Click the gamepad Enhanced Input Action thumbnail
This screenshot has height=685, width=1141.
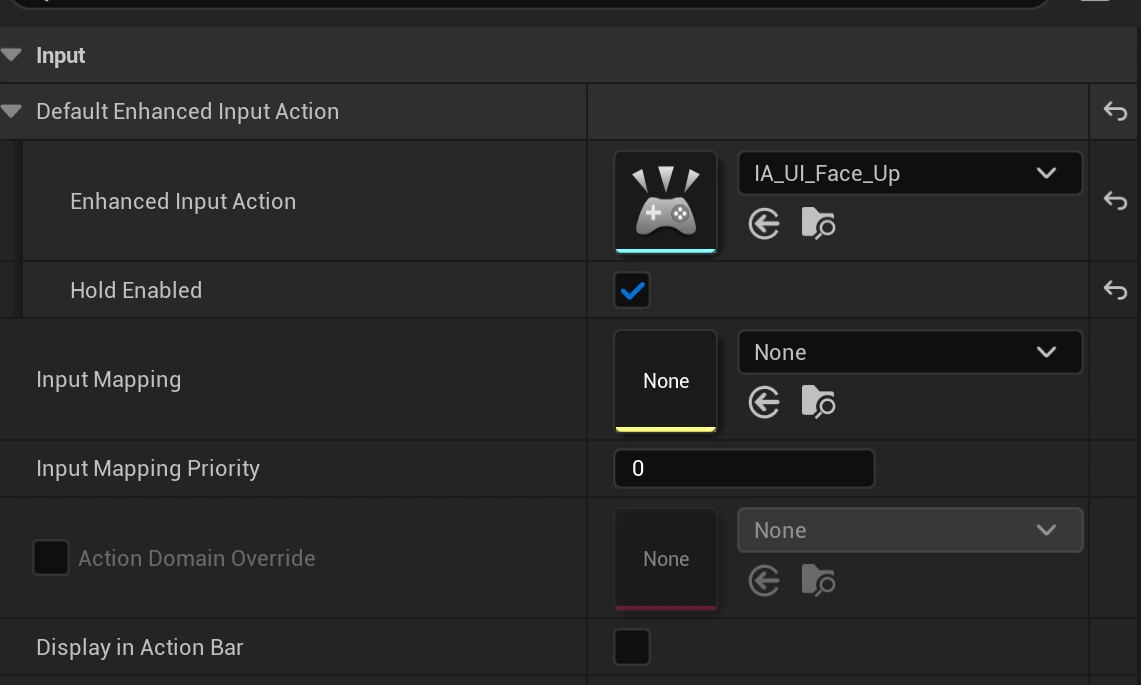pos(665,201)
